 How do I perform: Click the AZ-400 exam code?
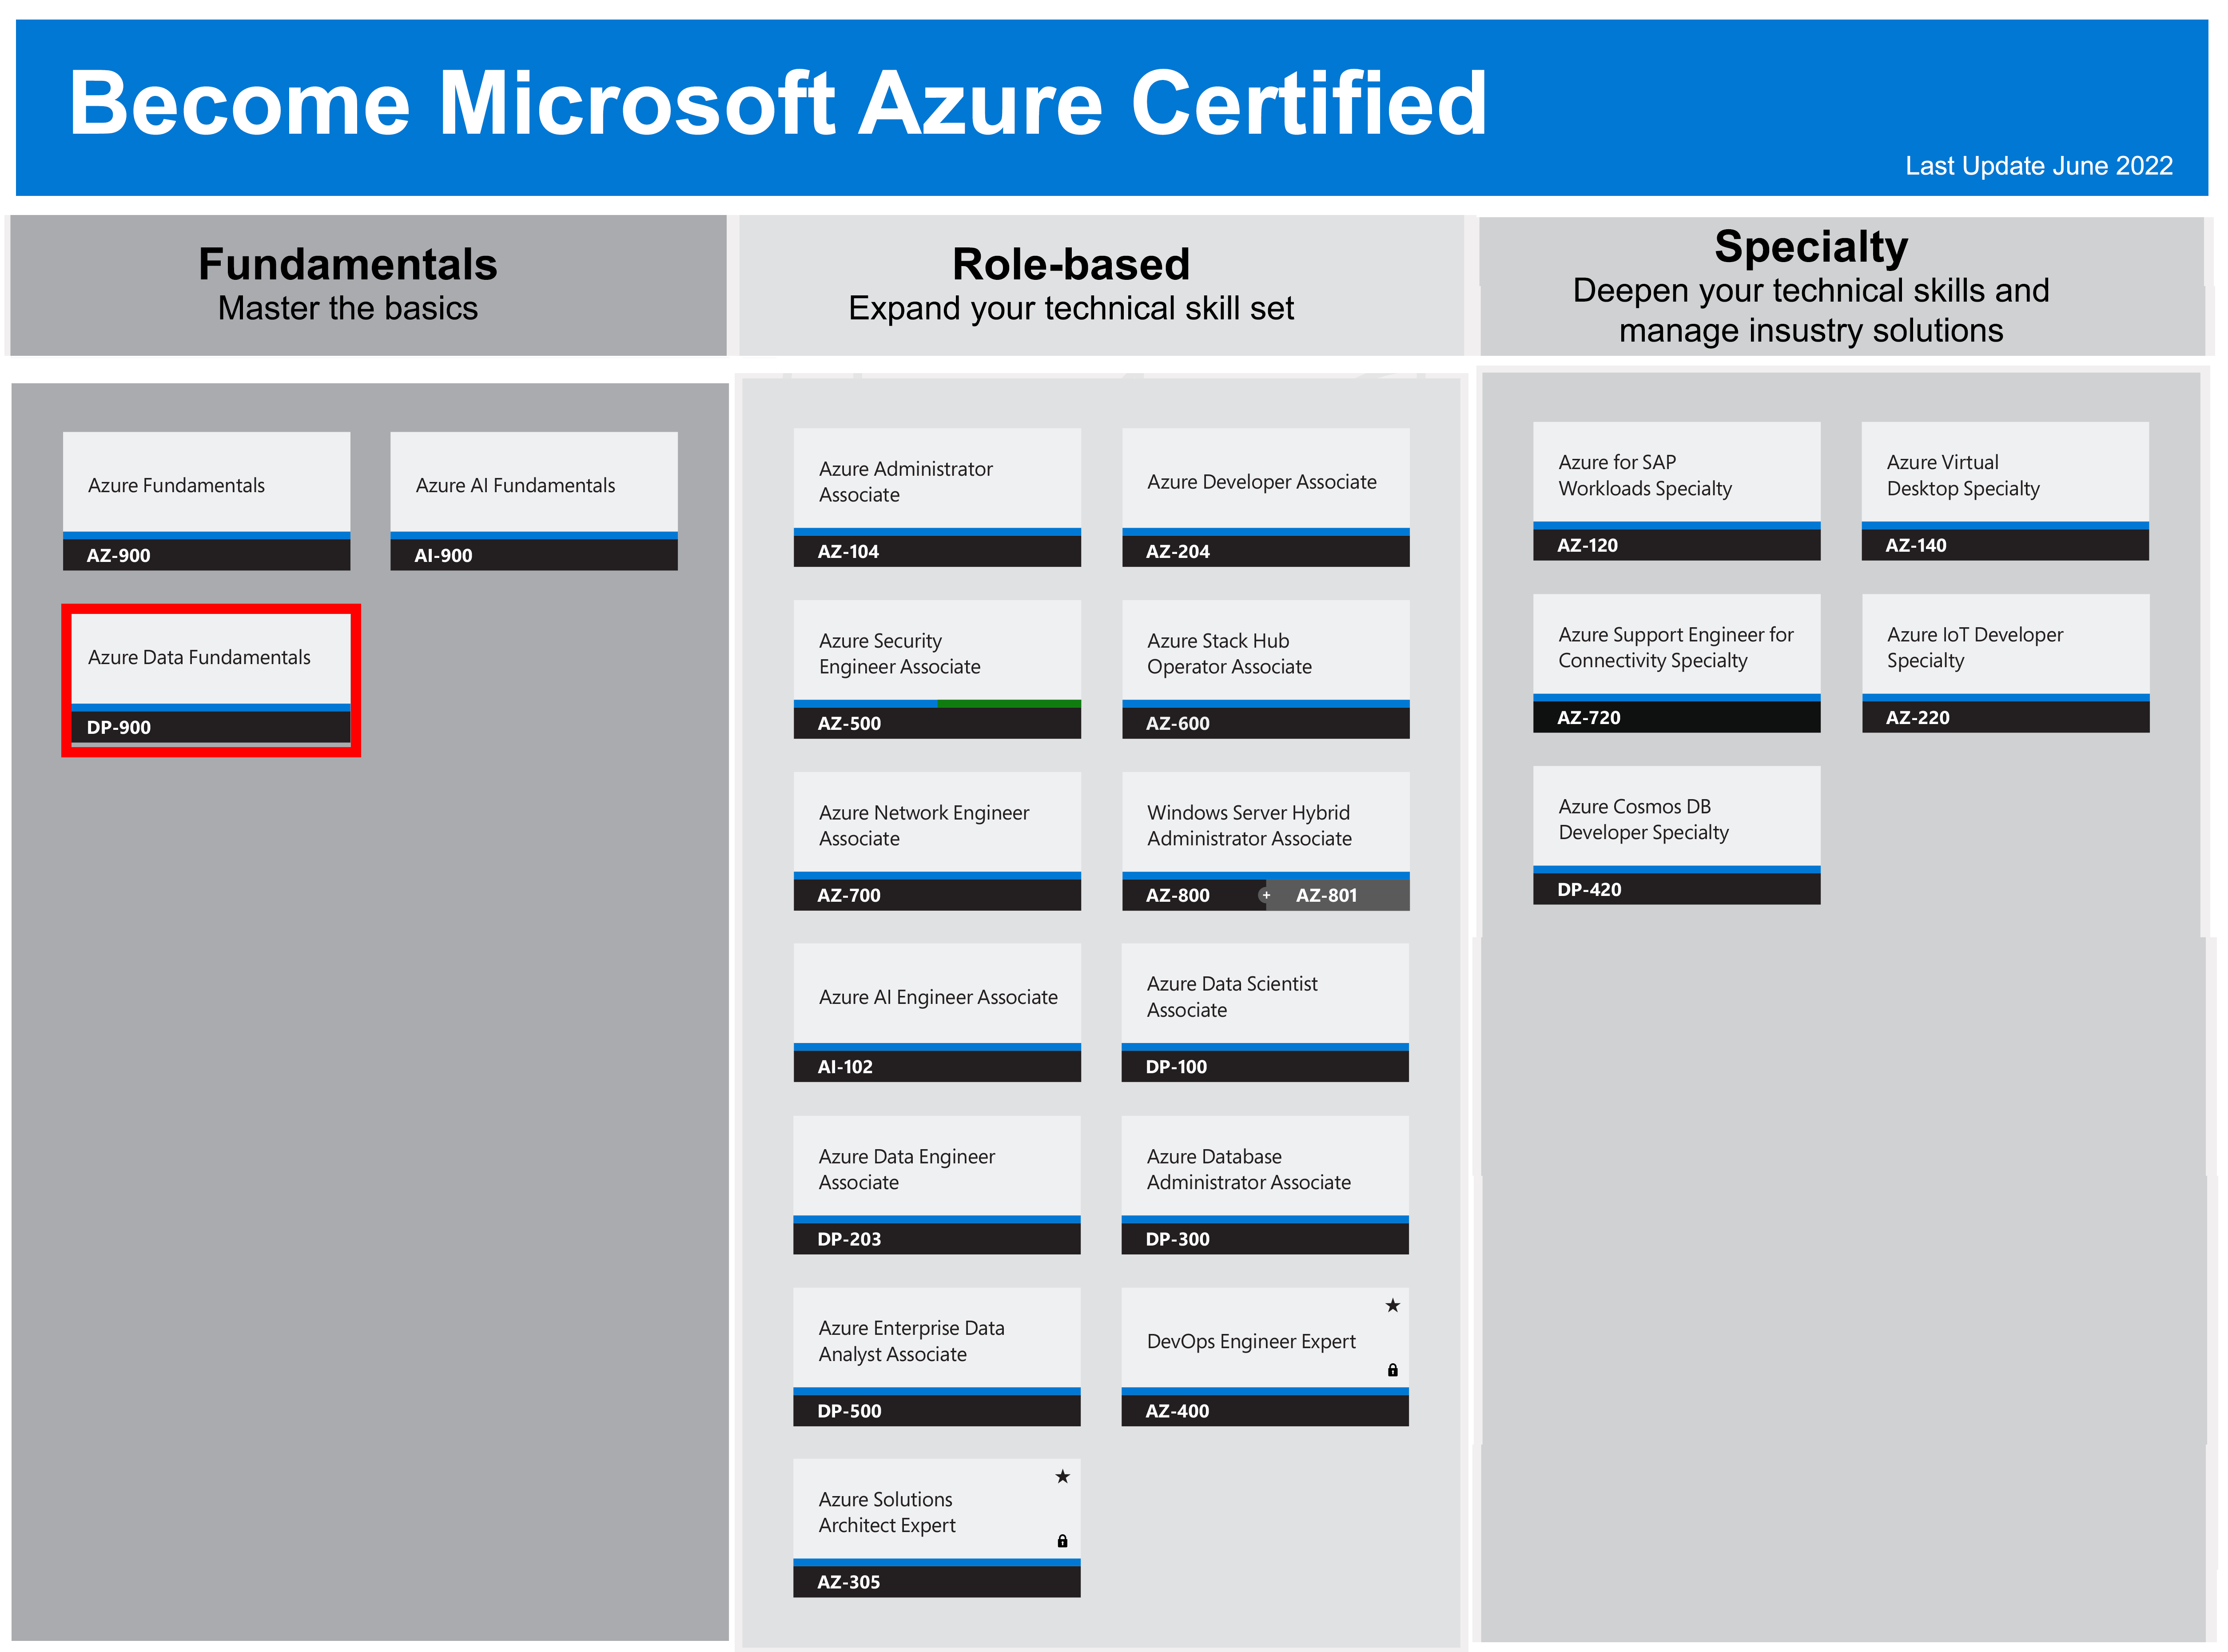[x=1177, y=1411]
